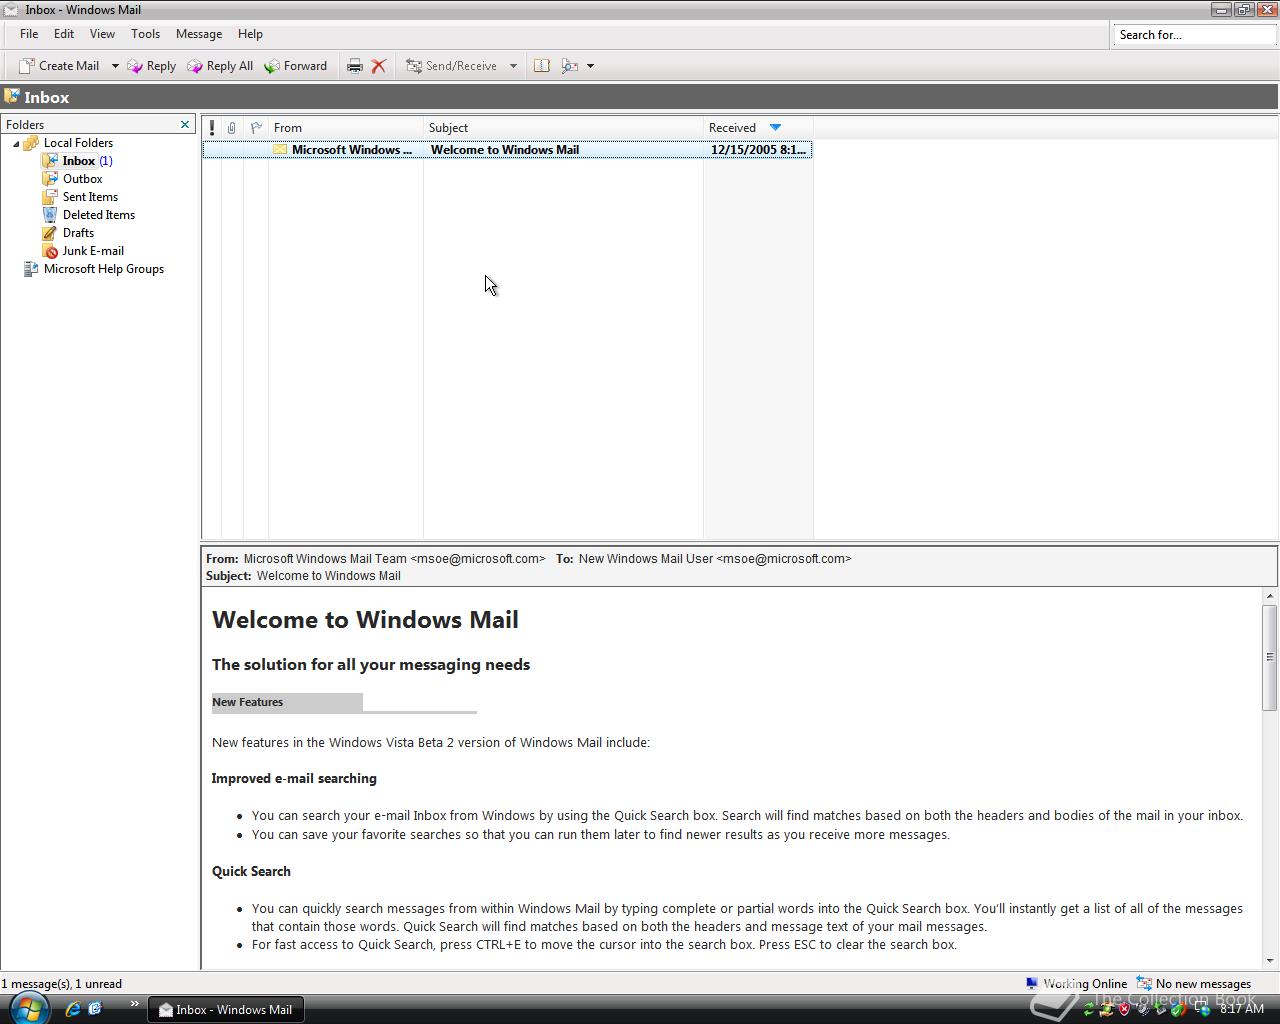This screenshot has height=1024, width=1280.
Task: Click into the Search for field
Action: [1194, 35]
